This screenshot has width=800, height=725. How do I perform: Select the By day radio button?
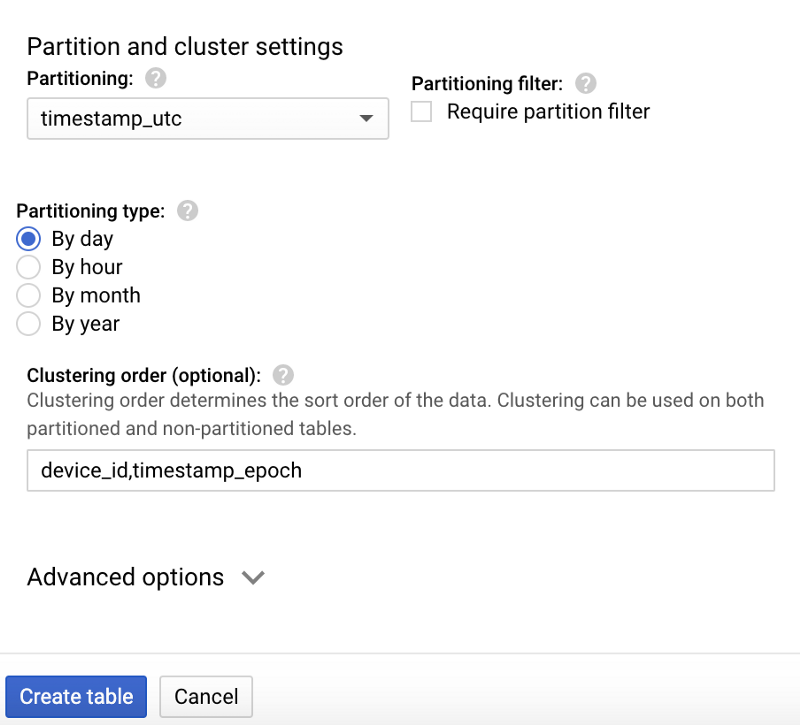[30, 239]
